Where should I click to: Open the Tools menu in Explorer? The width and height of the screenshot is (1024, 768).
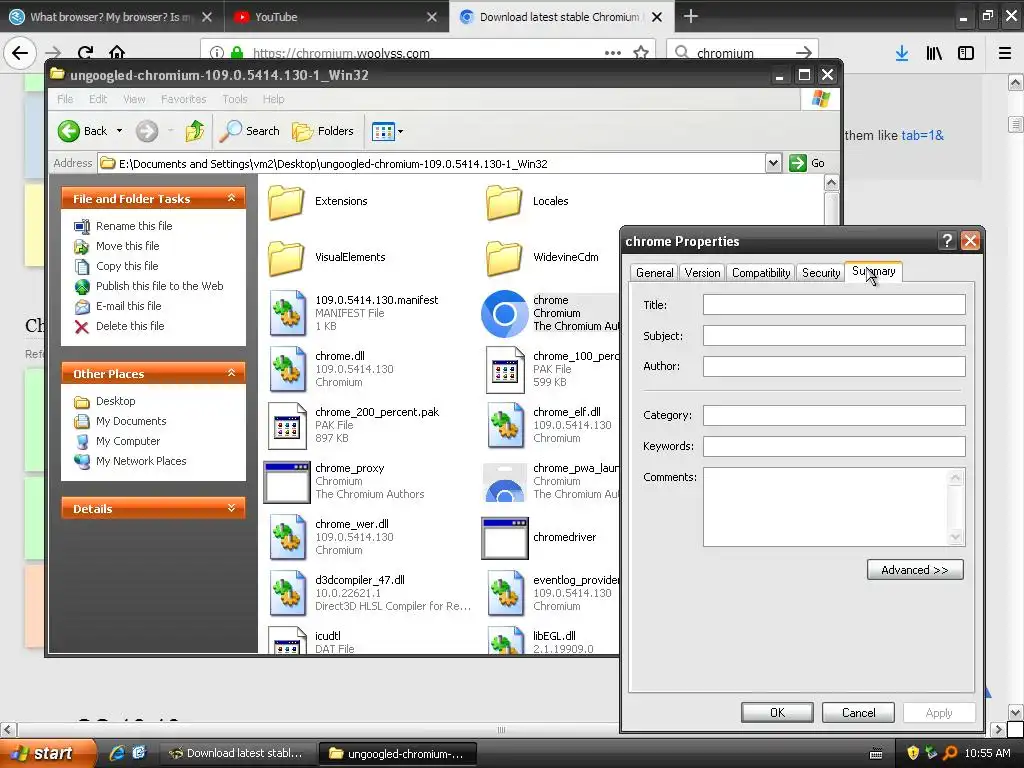pos(234,99)
